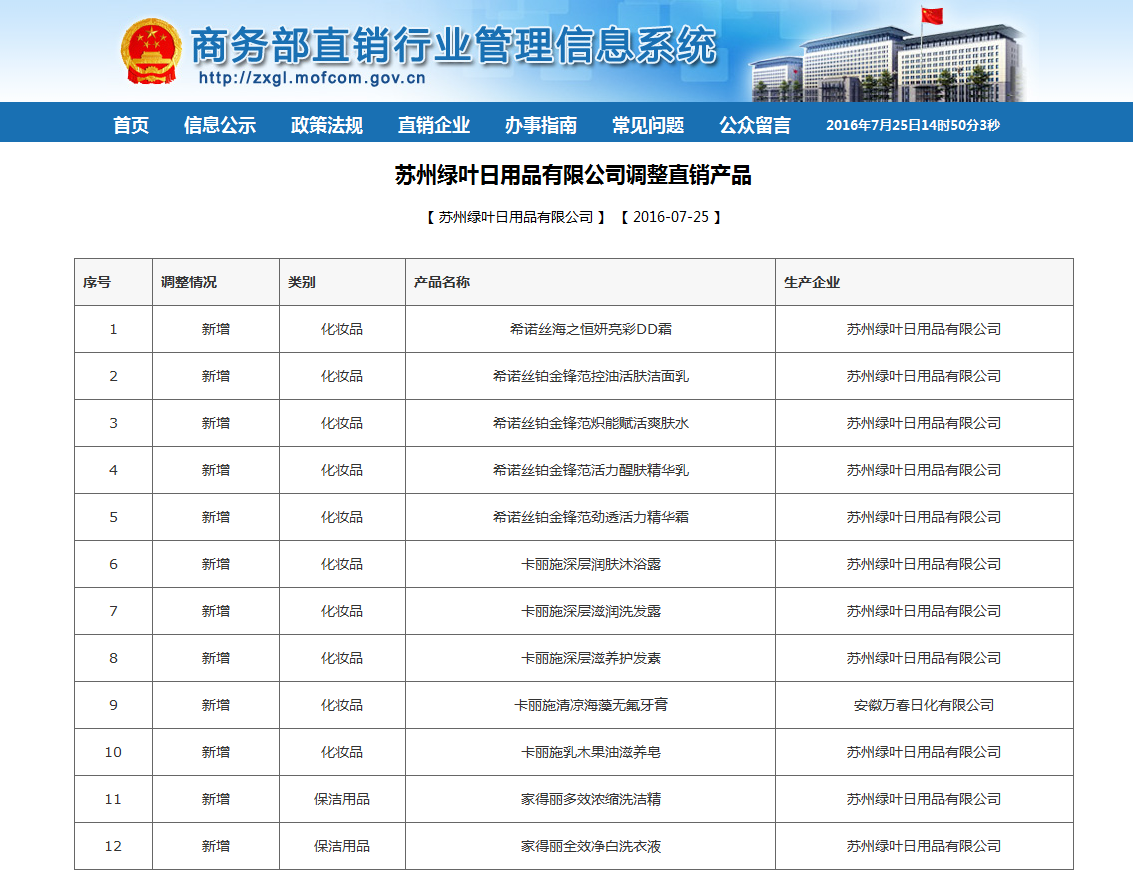Go to 常见问题 page
This screenshot has width=1133, height=876.
(x=647, y=125)
